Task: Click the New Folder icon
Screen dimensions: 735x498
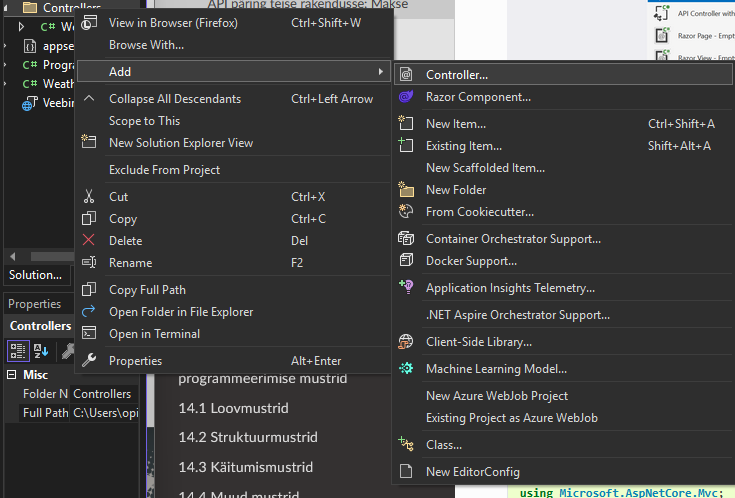Action: (x=406, y=190)
